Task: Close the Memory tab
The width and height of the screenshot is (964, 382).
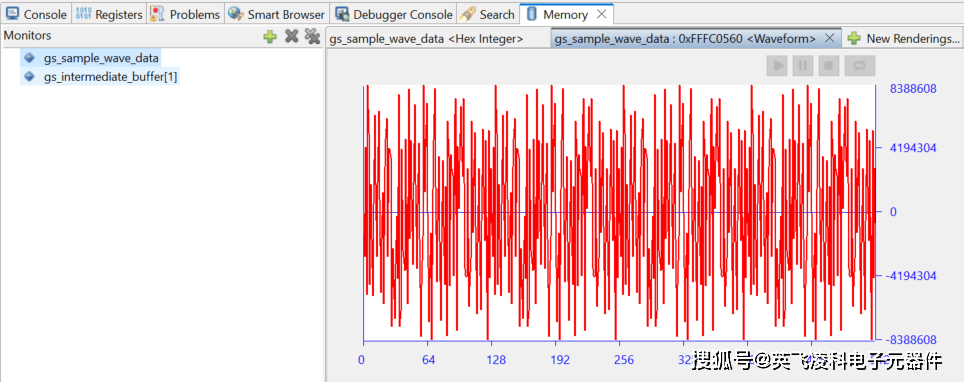Action: 602,14
